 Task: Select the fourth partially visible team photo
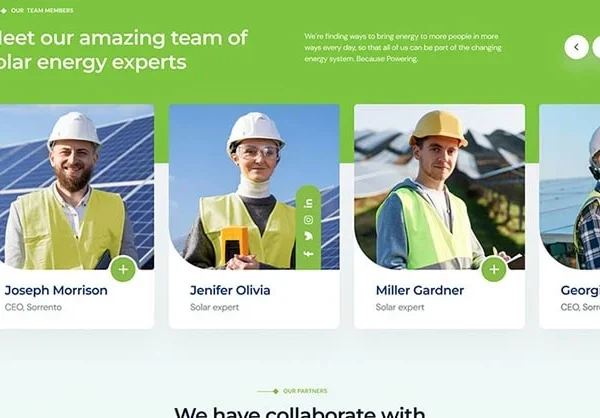(570, 187)
